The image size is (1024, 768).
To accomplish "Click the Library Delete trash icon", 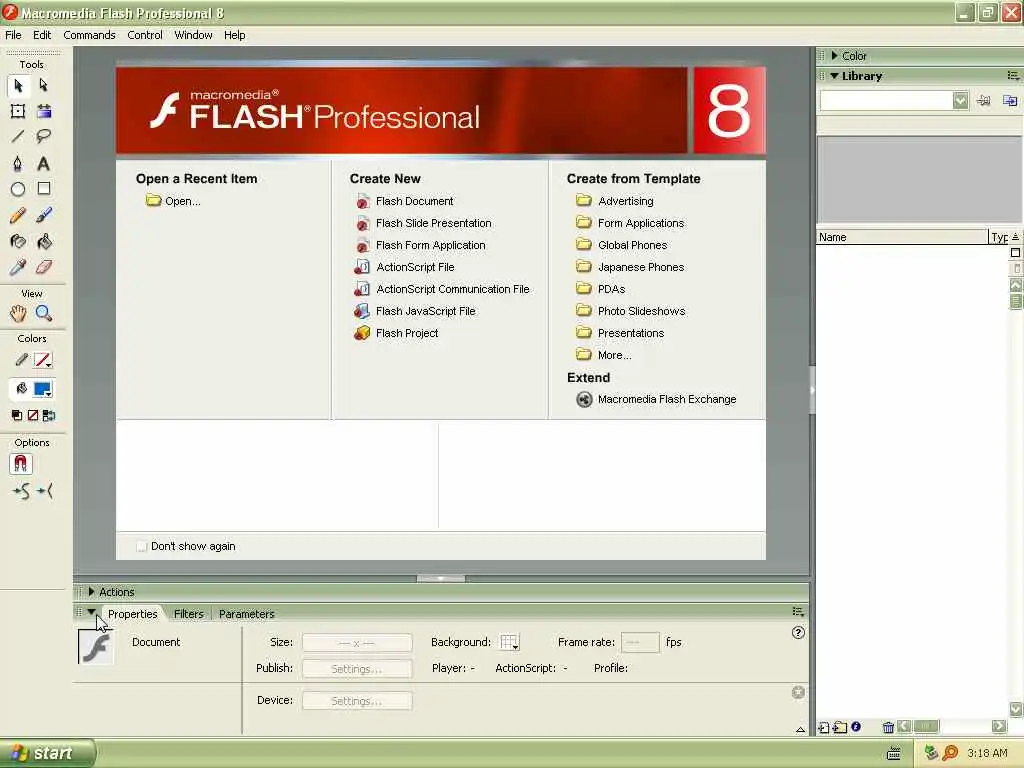I will click(x=888, y=728).
